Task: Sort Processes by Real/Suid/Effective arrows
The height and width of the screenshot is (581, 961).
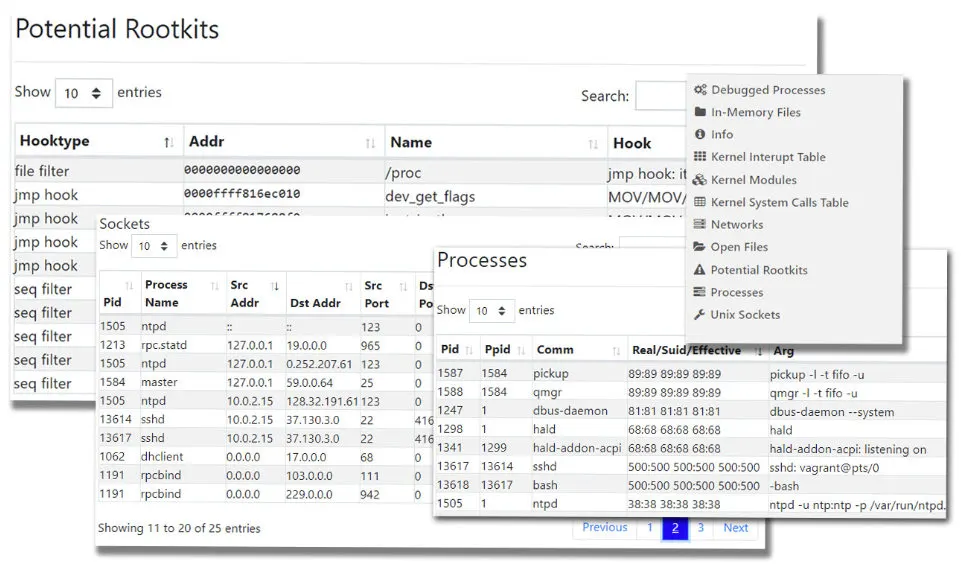Action: pos(758,351)
